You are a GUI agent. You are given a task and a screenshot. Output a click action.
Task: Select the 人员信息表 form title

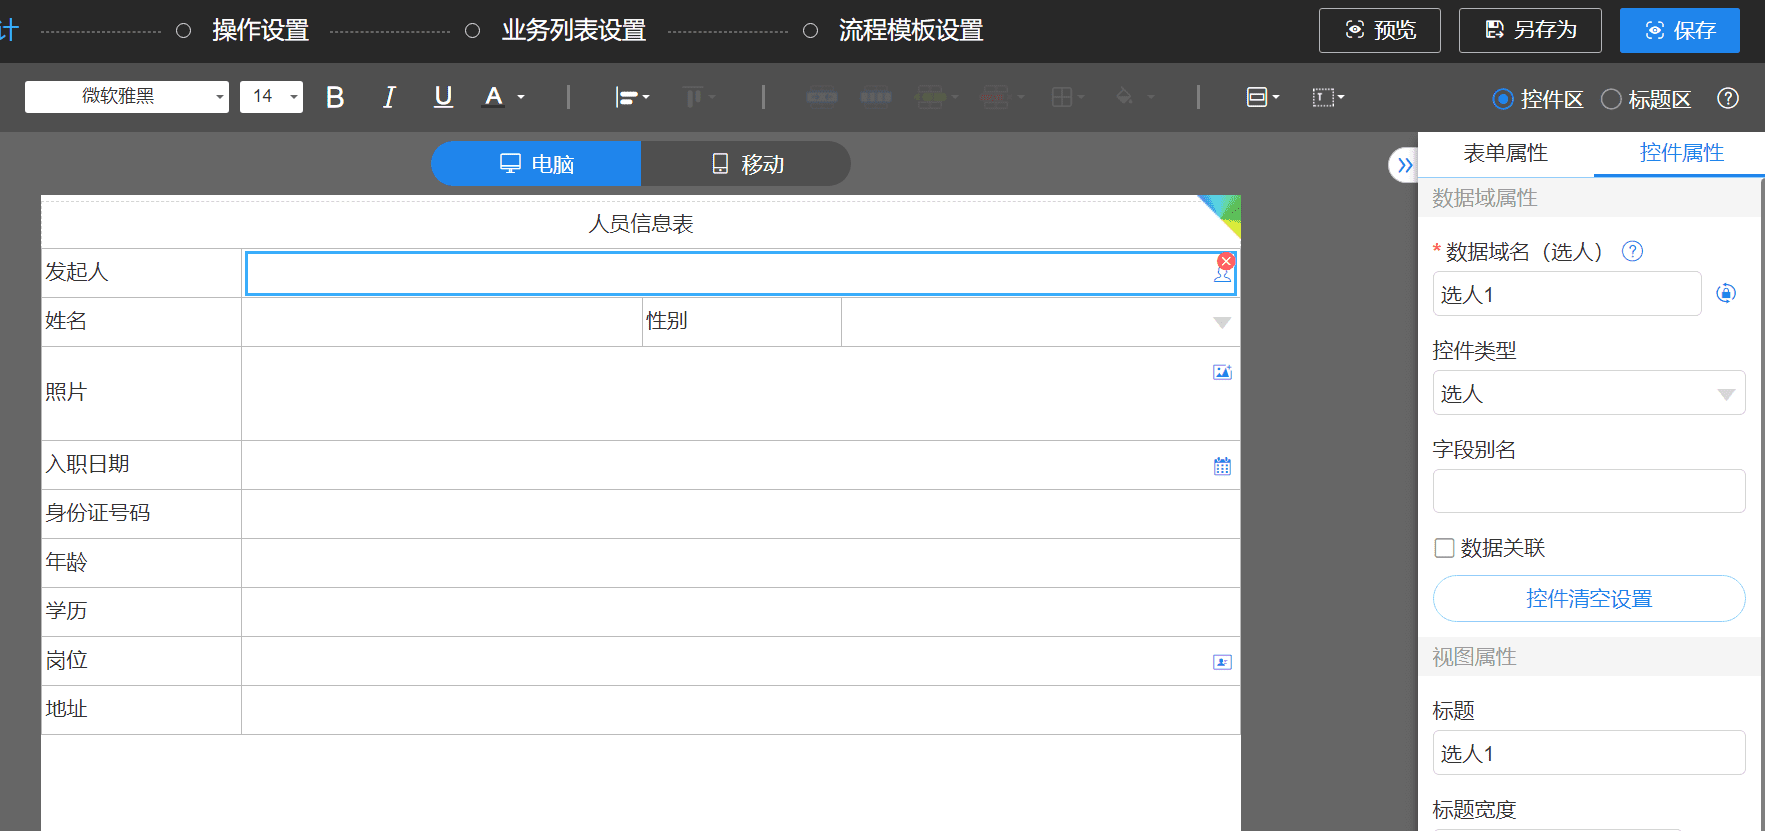click(641, 224)
